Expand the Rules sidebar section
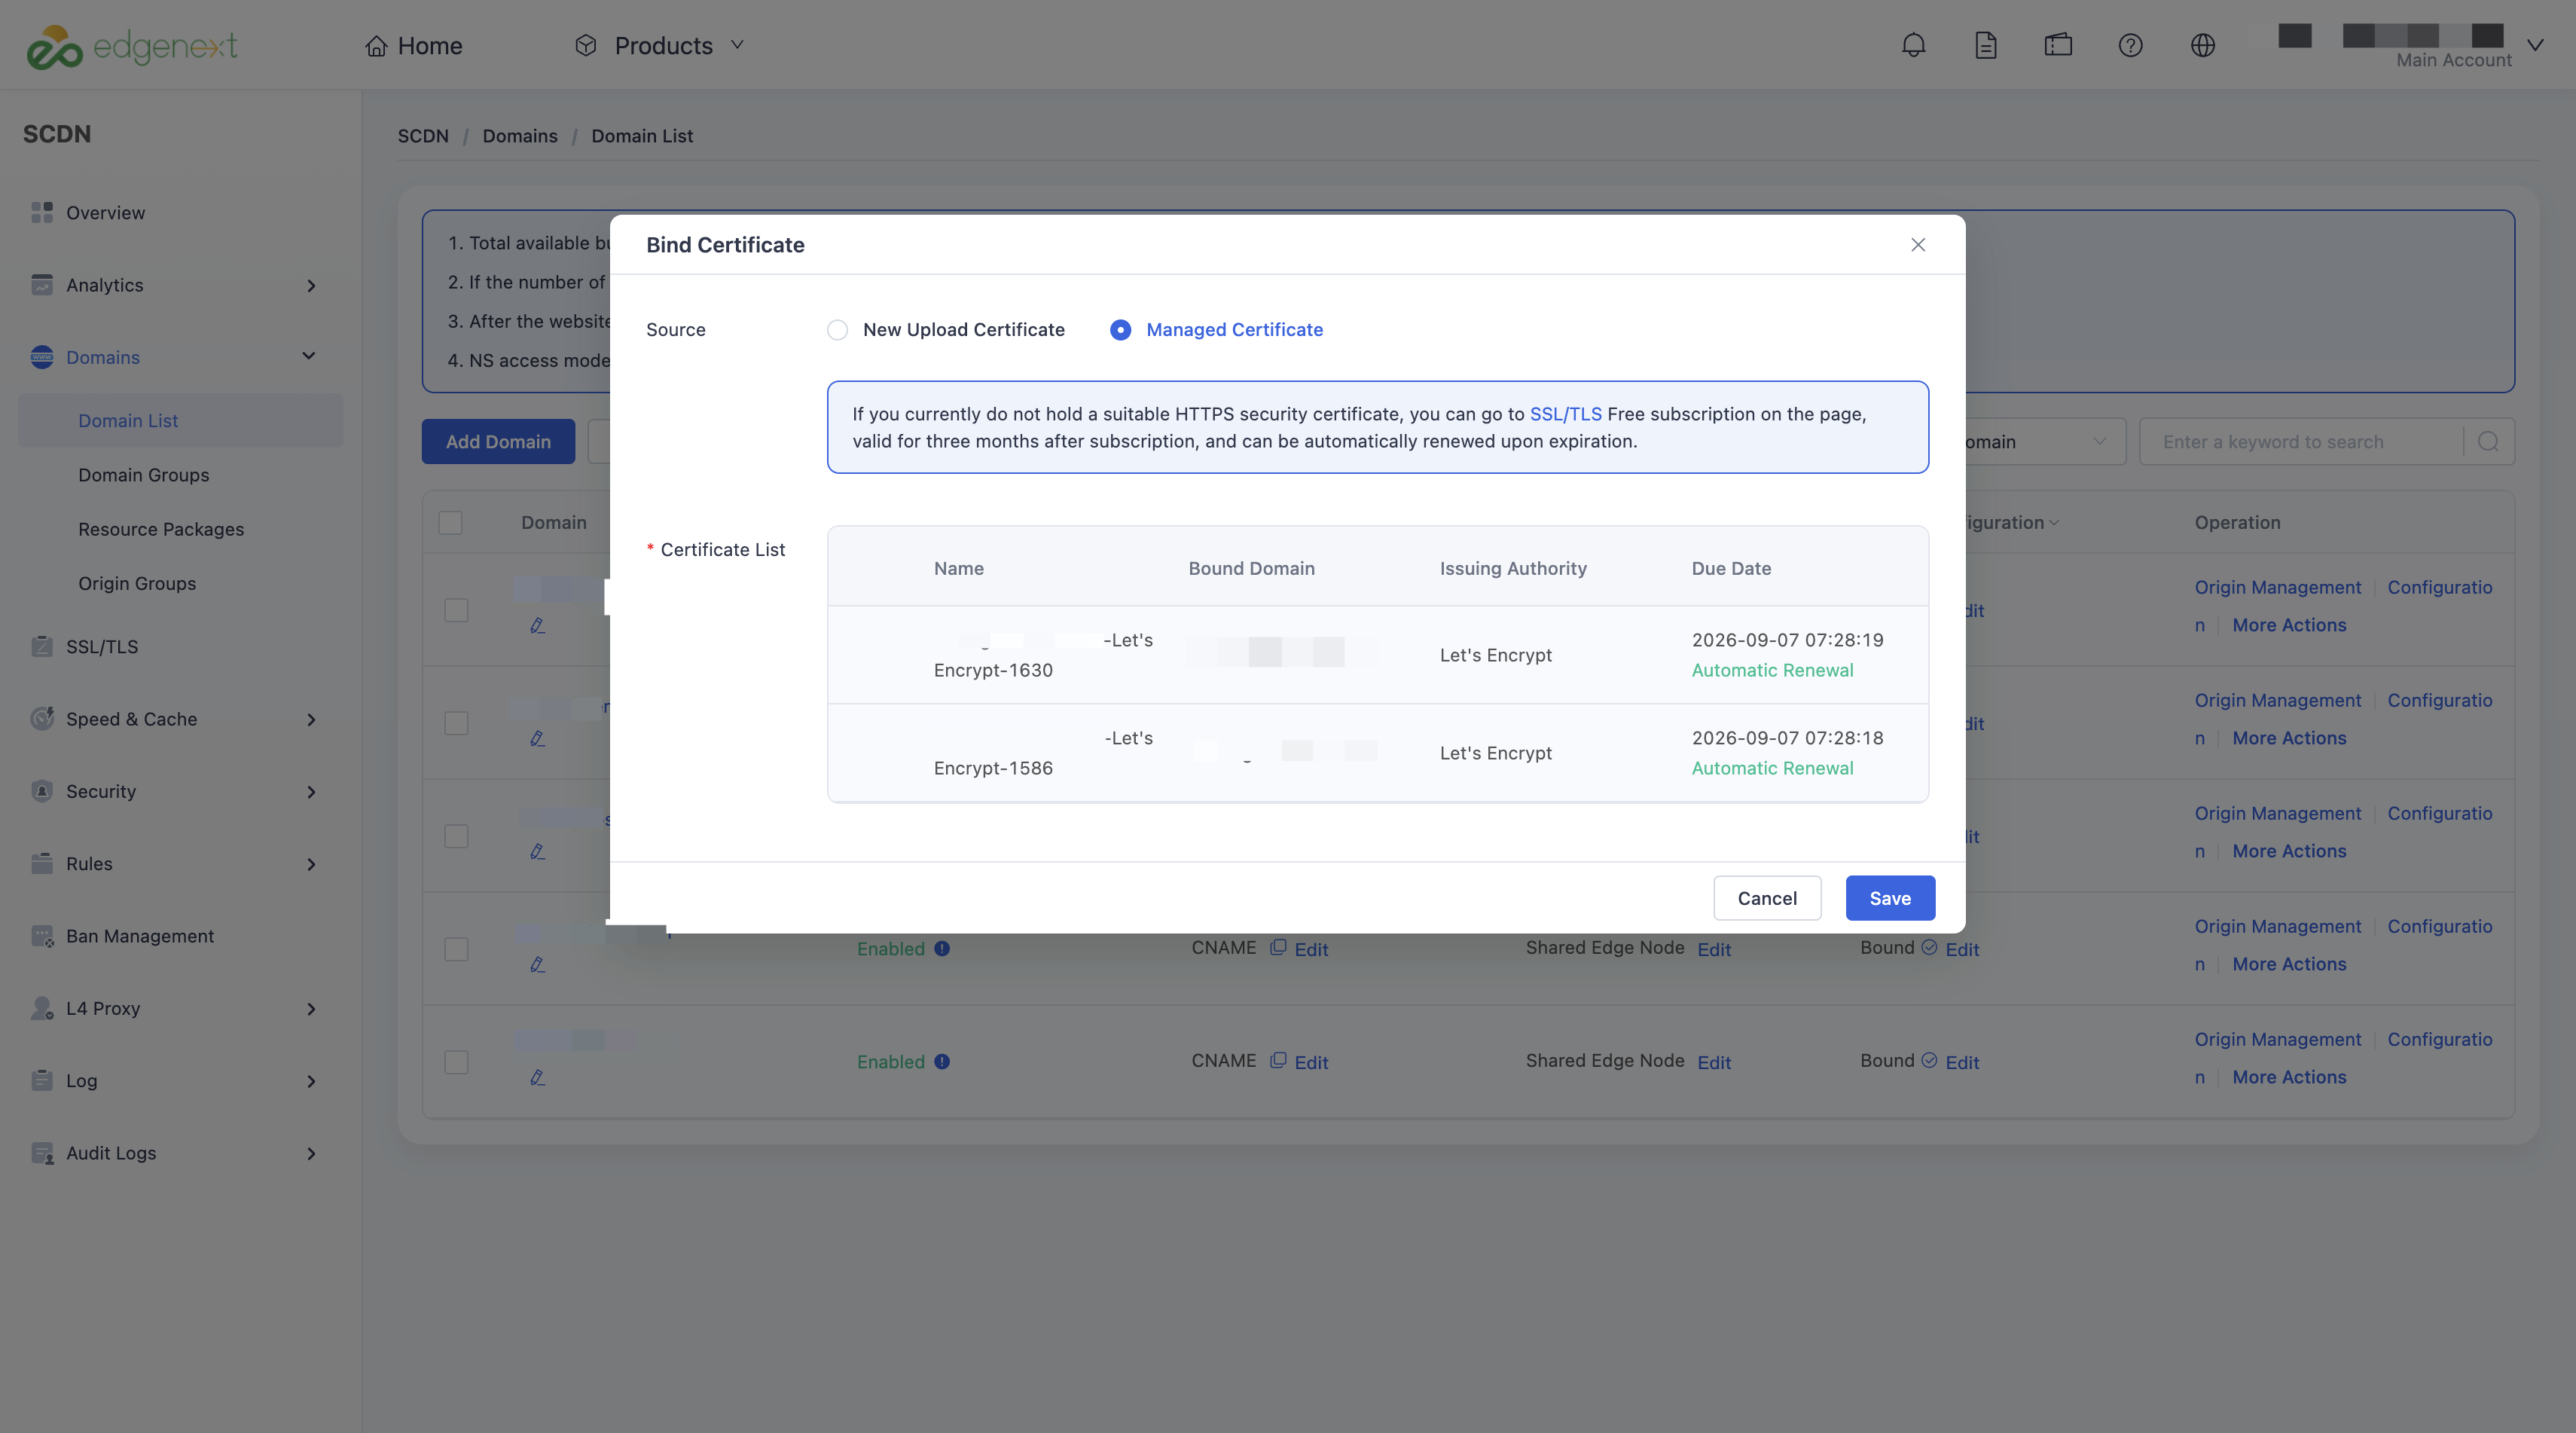Image resolution: width=2576 pixels, height=1433 pixels. pyautogui.click(x=311, y=864)
